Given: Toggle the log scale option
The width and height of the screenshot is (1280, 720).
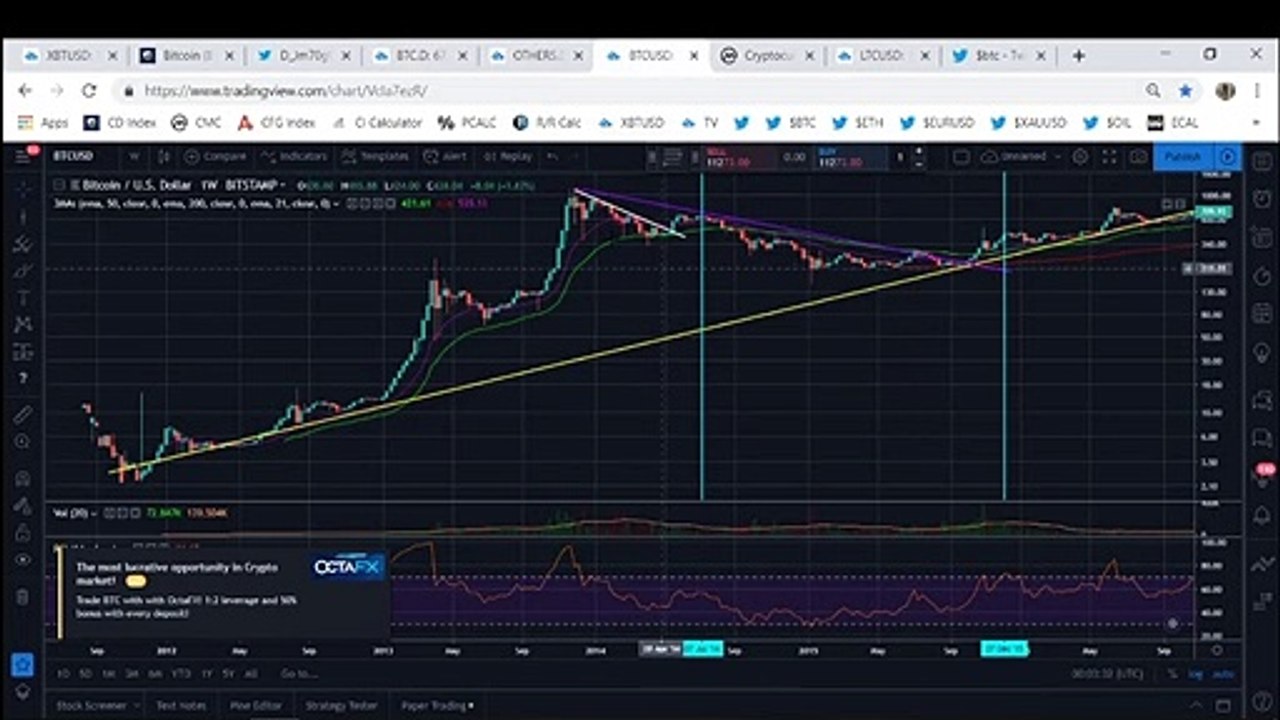Looking at the screenshot, I should tap(1196, 674).
